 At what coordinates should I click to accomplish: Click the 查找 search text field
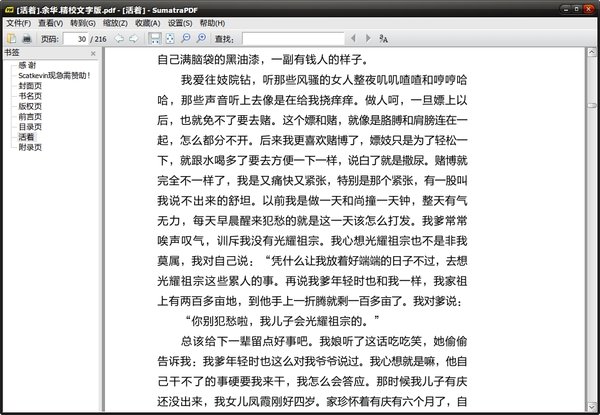[293, 39]
